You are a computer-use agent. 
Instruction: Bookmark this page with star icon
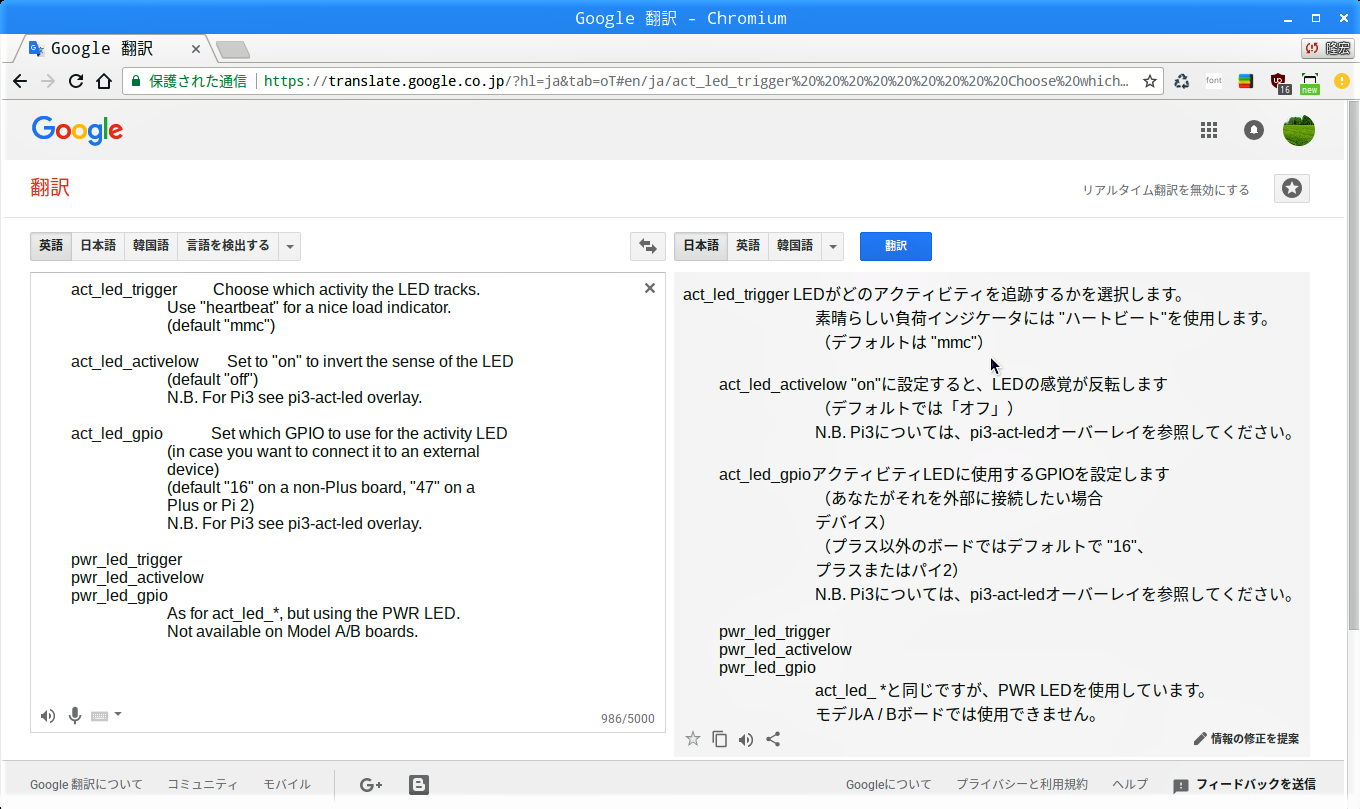[1150, 81]
